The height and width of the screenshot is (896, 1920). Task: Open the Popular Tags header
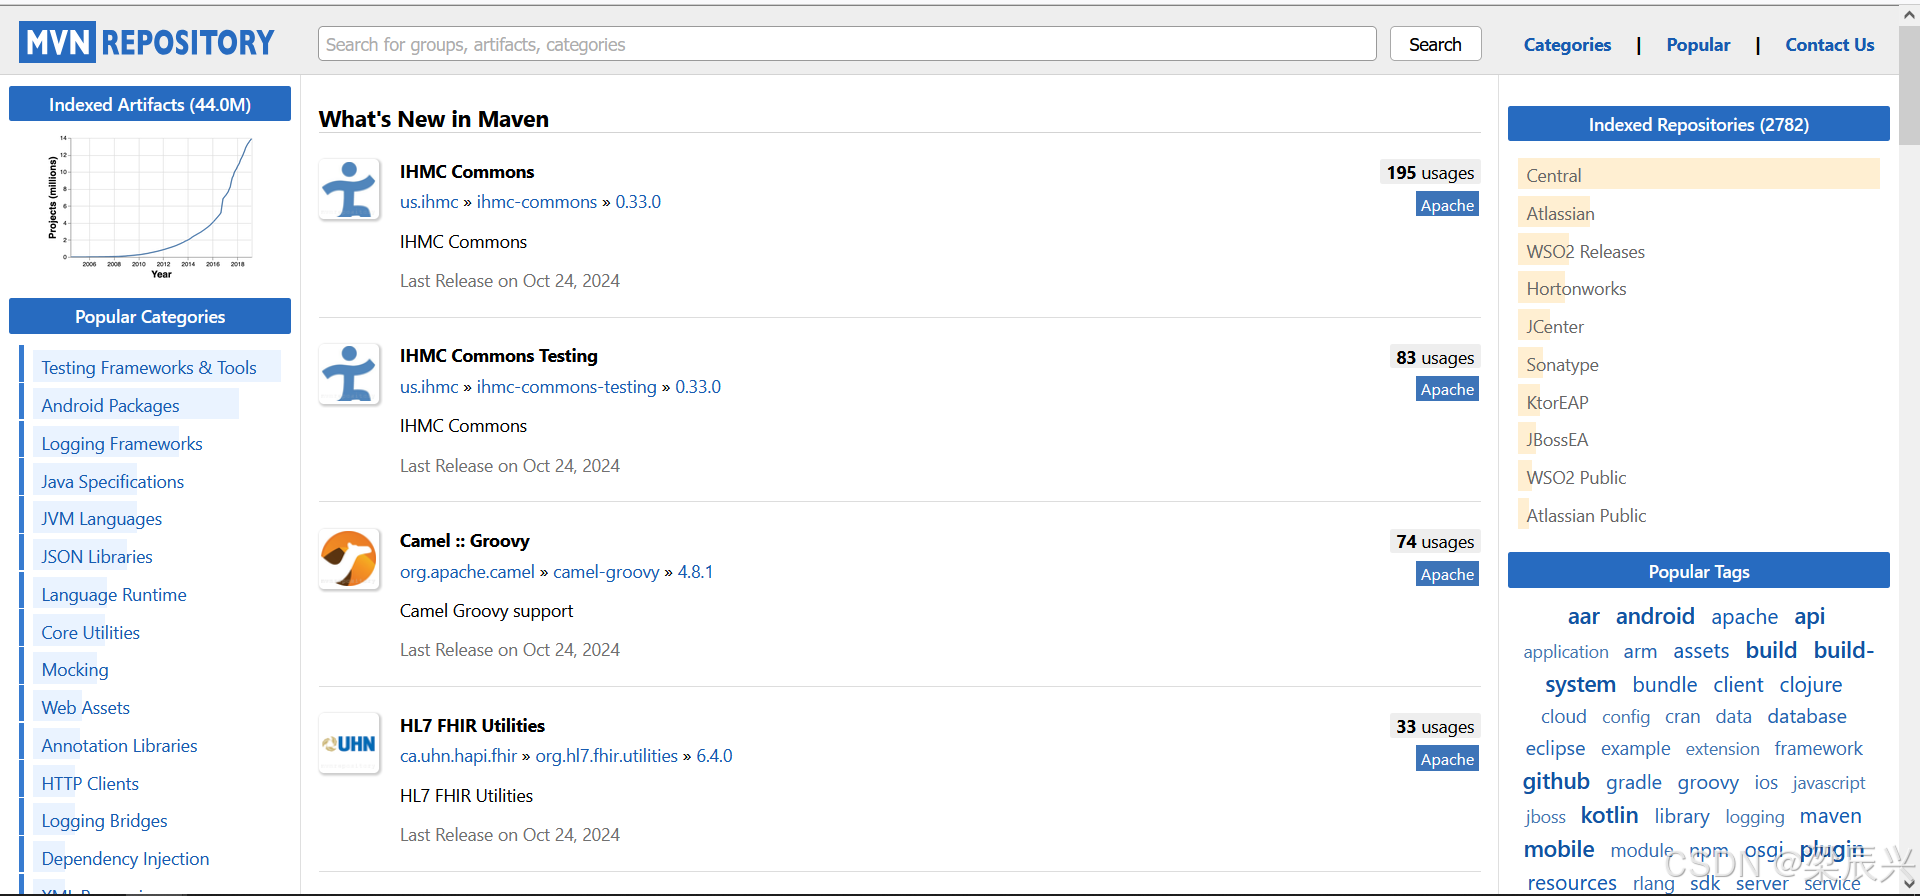[1698, 571]
